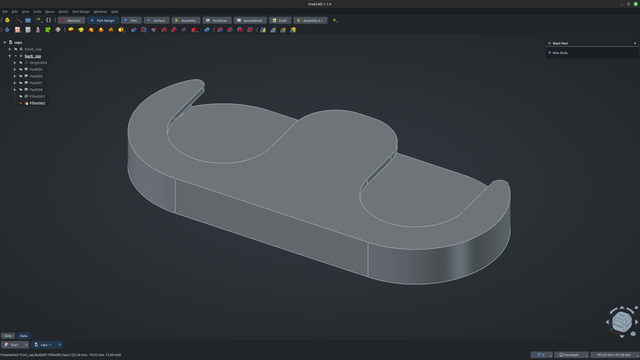Click the MultiTransform icon
Screen dimensions: 640x360
pyautogui.click(x=293, y=30)
